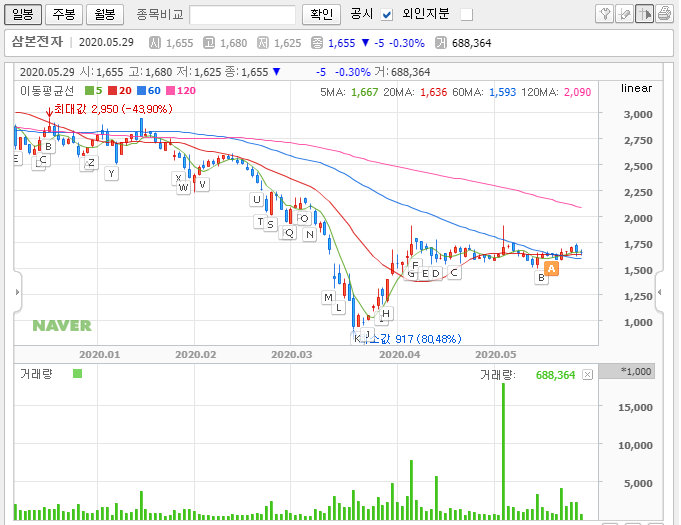Click the 삼본전자 stock name

tap(37, 42)
